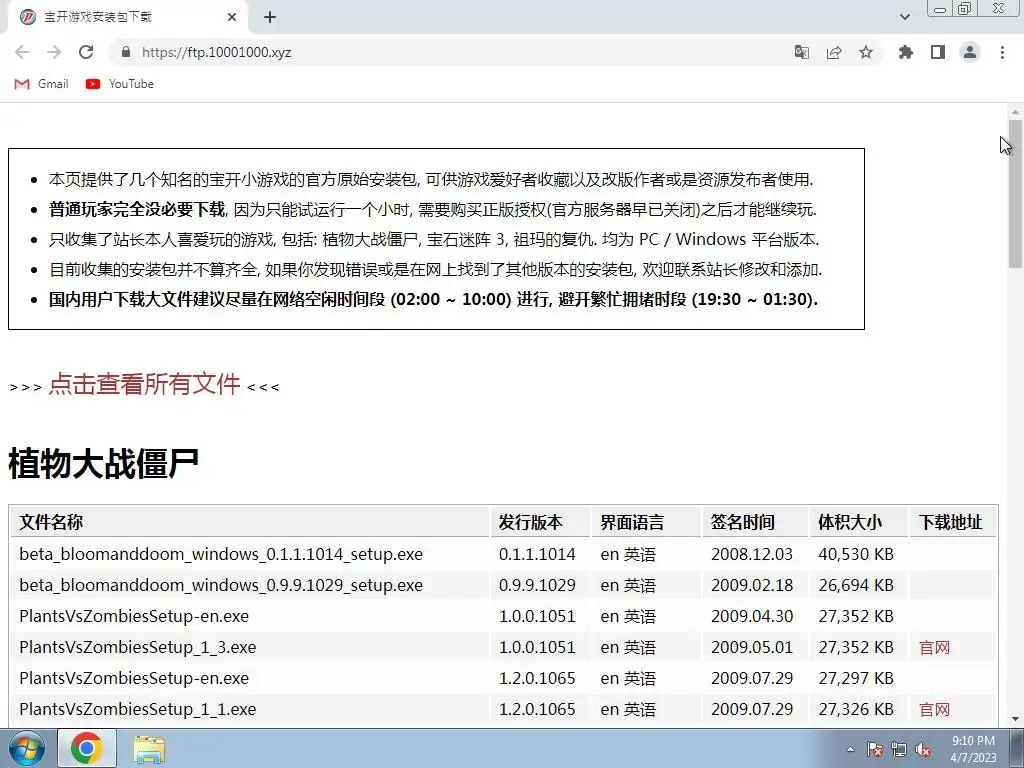This screenshot has width=1024, height=768.
Task: Click the Chrome taskbar icon
Action: pyautogui.click(x=87, y=748)
